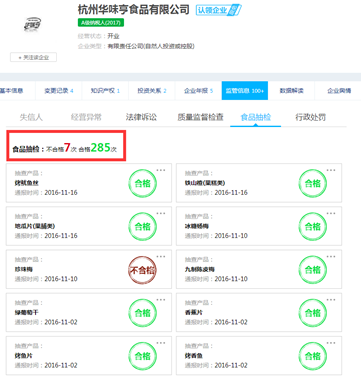Open the 知识产权 1 tab
Viewport: 361px width, 381px height.
point(105,91)
